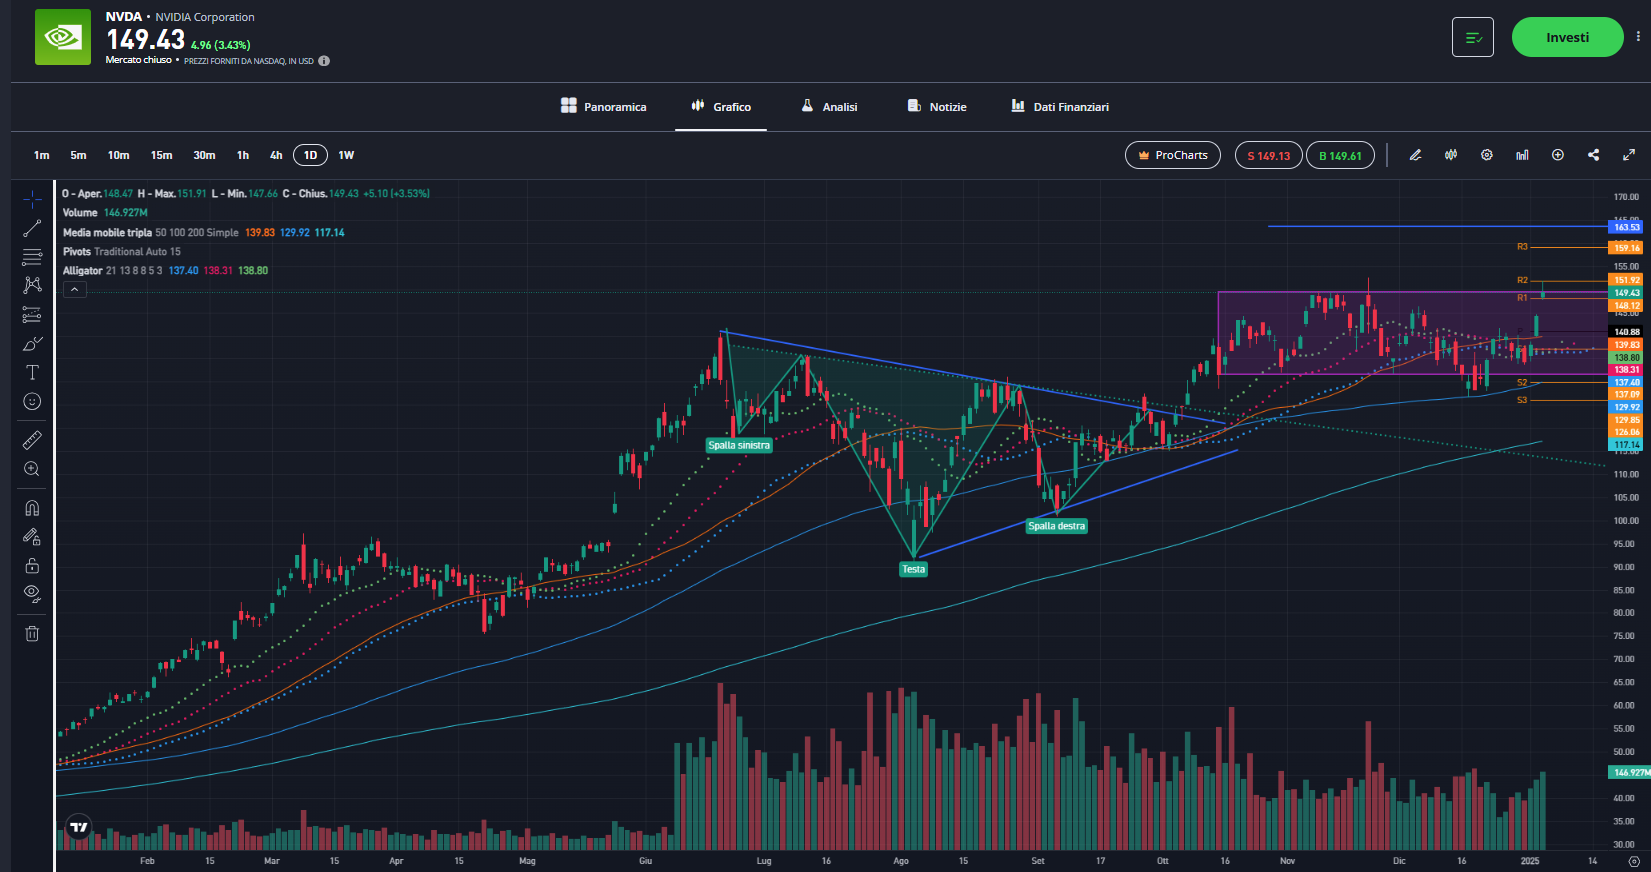This screenshot has height=872, width=1651.
Task: Click the green Investi button
Action: click(1567, 37)
